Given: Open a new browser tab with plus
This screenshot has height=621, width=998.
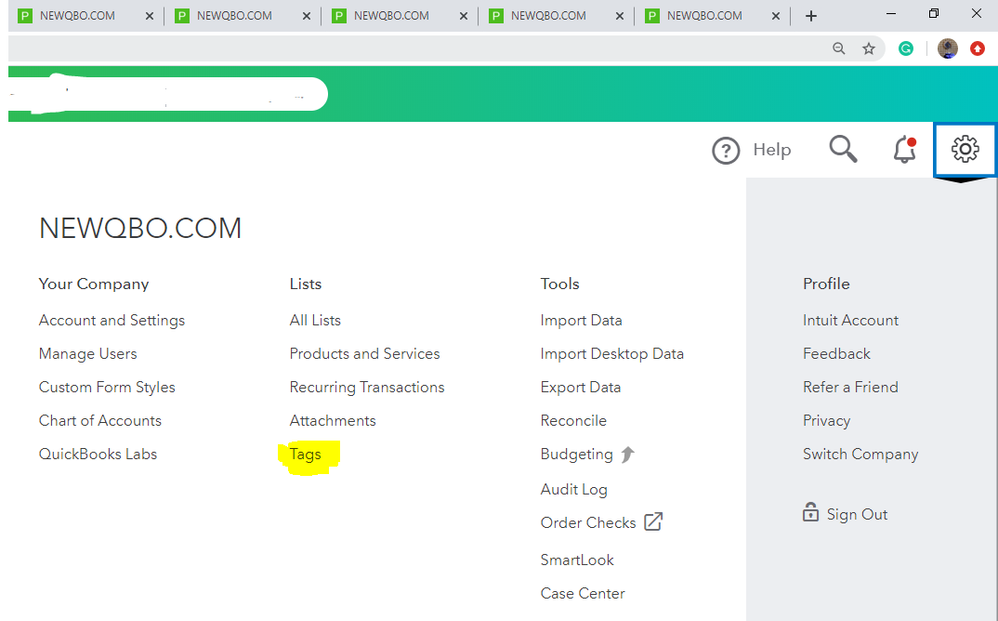Looking at the screenshot, I should (x=811, y=16).
